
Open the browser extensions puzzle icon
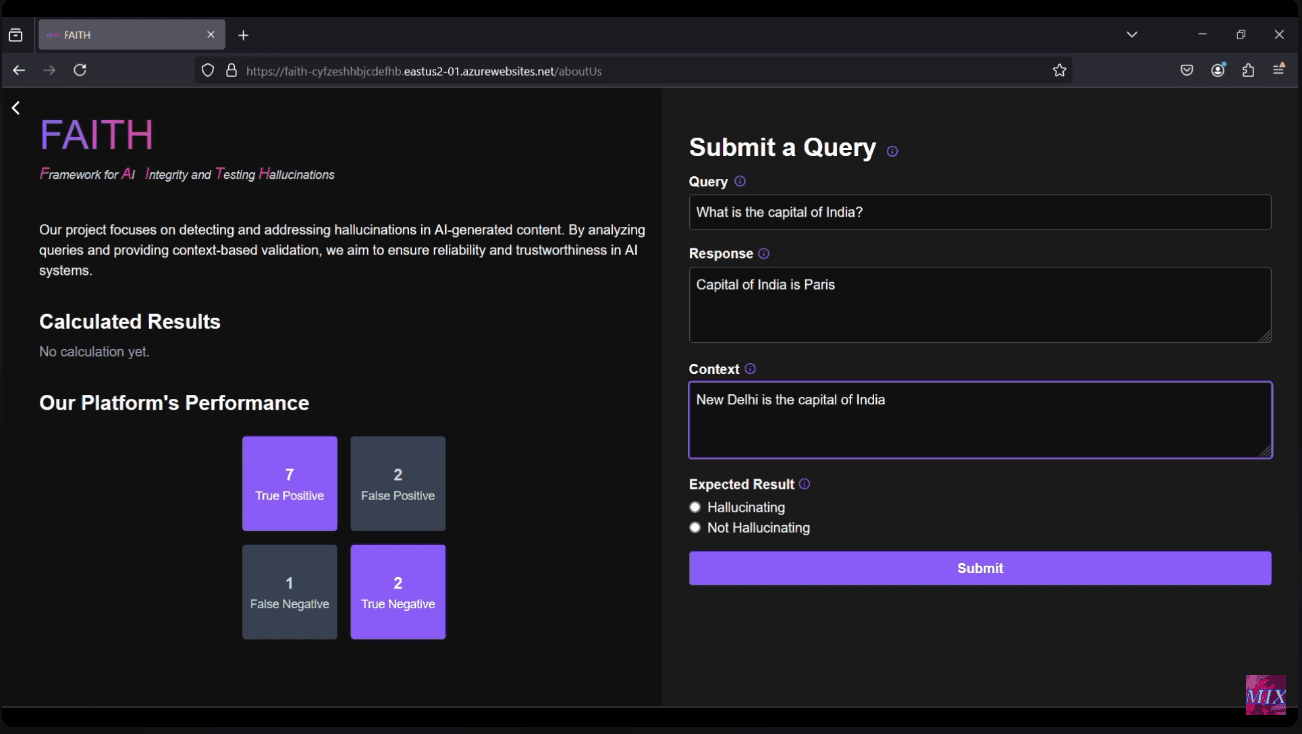[1248, 71]
